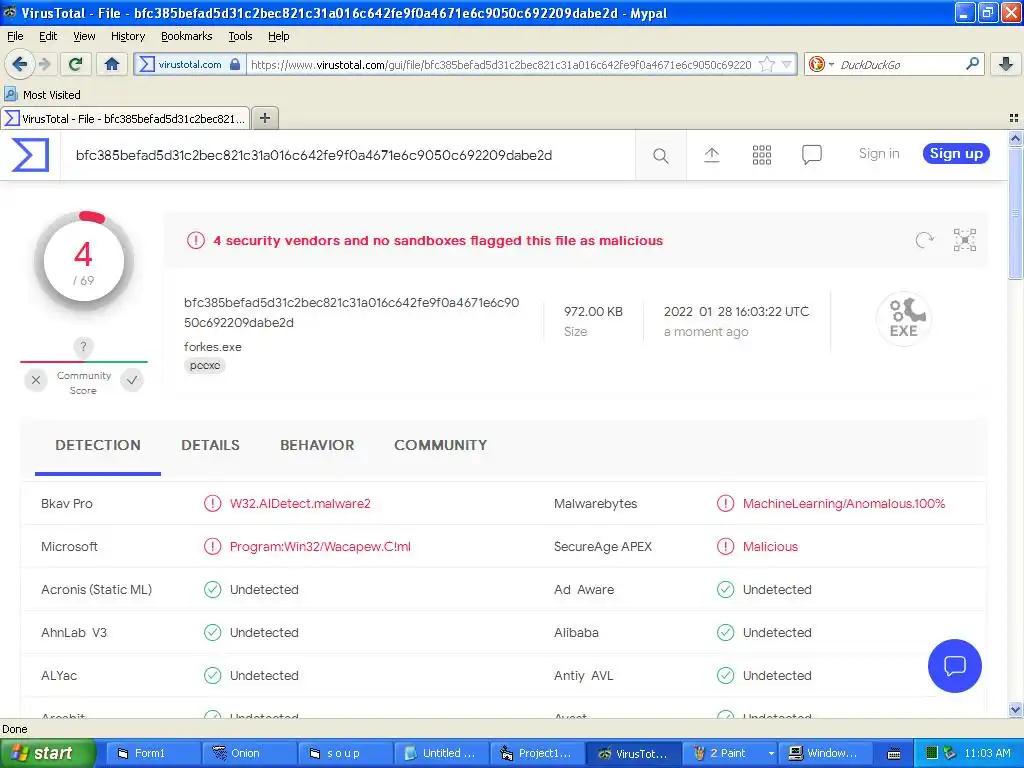Image resolution: width=1024 pixels, height=768 pixels.
Task: Open the Help menu
Action: [x=278, y=36]
